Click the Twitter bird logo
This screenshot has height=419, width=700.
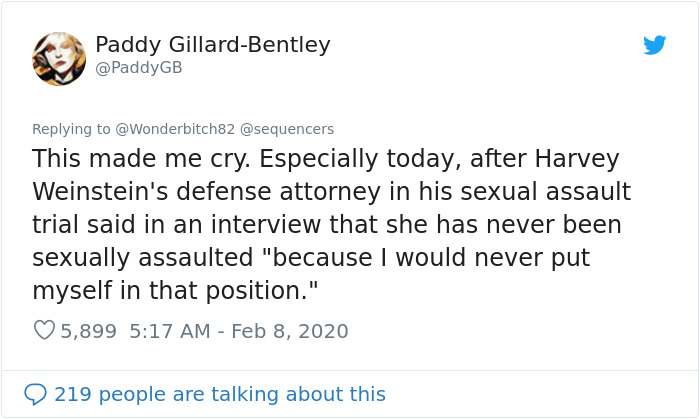coord(655,45)
